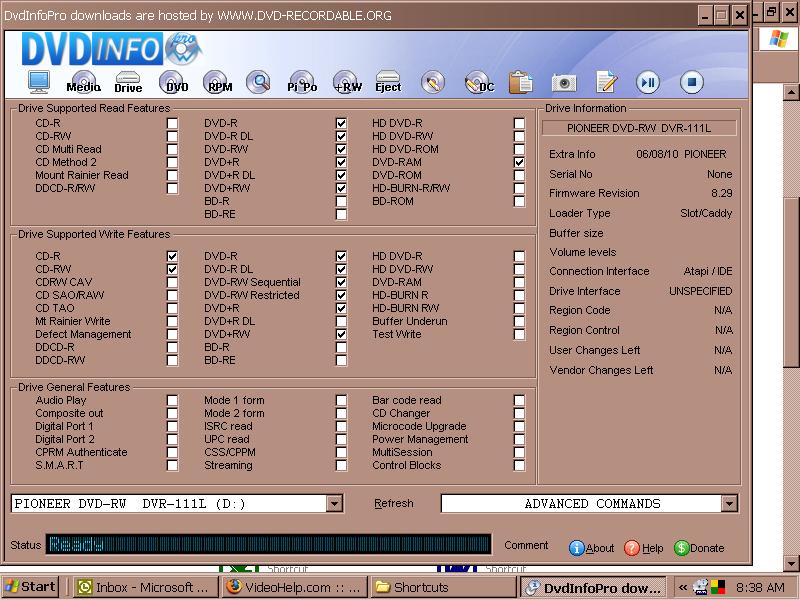The width and height of the screenshot is (800, 600).
Task: Toggle CD-R read feature checkbox
Action: [x=172, y=123]
